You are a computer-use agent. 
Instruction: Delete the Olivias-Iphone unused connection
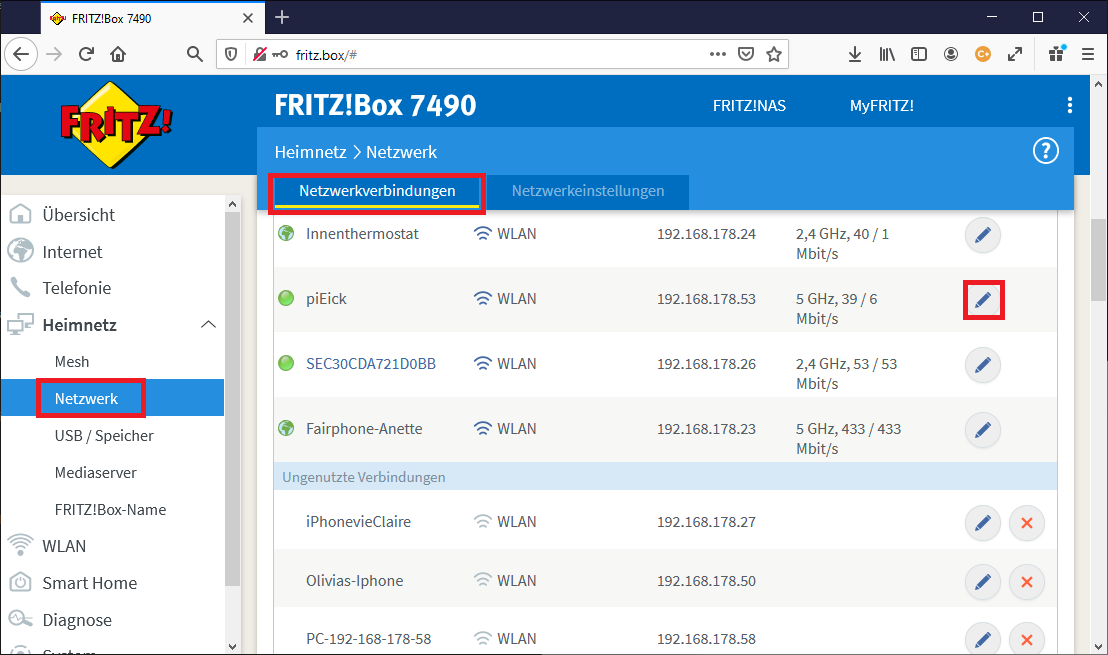point(1027,582)
